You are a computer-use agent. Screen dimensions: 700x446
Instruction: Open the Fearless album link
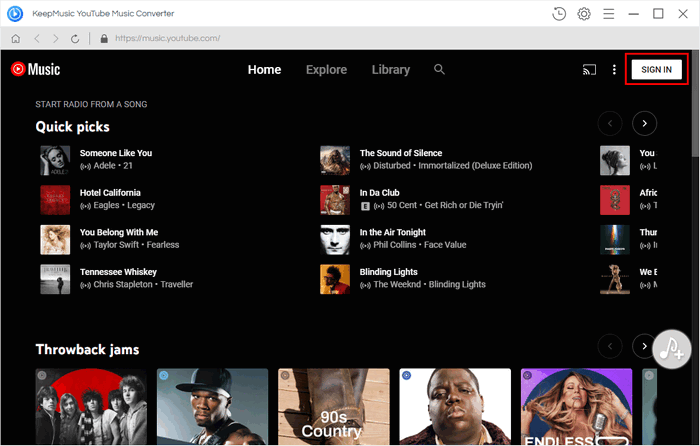click(x=163, y=245)
